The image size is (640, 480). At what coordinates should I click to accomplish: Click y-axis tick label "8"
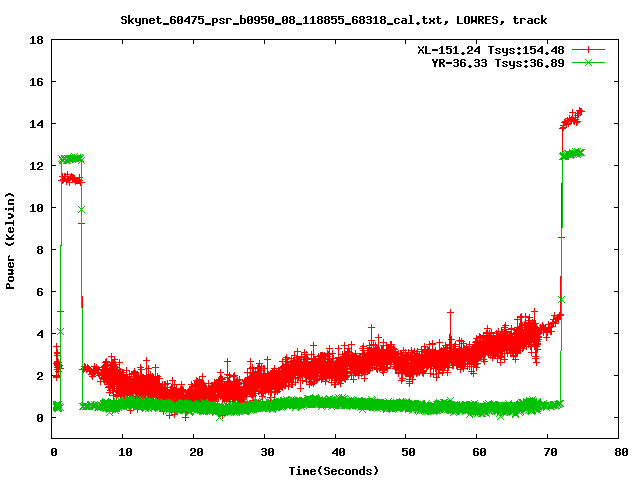point(40,250)
